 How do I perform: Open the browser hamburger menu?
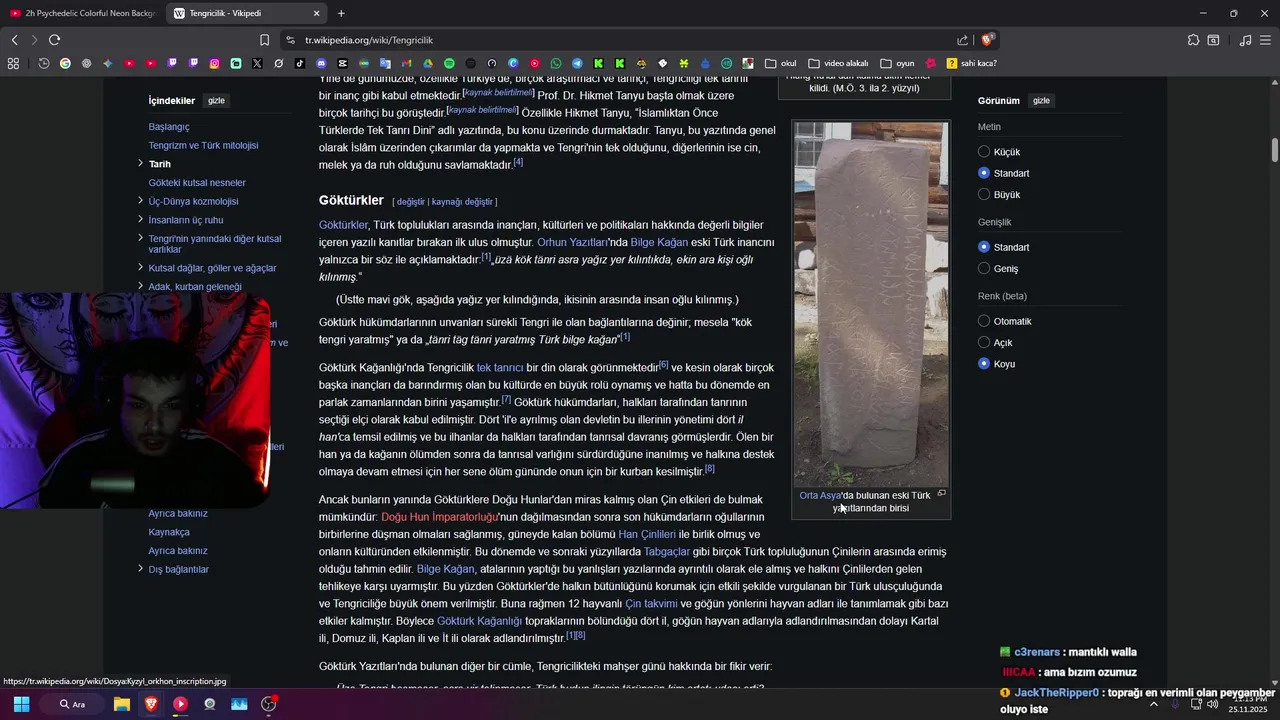[x=1266, y=40]
